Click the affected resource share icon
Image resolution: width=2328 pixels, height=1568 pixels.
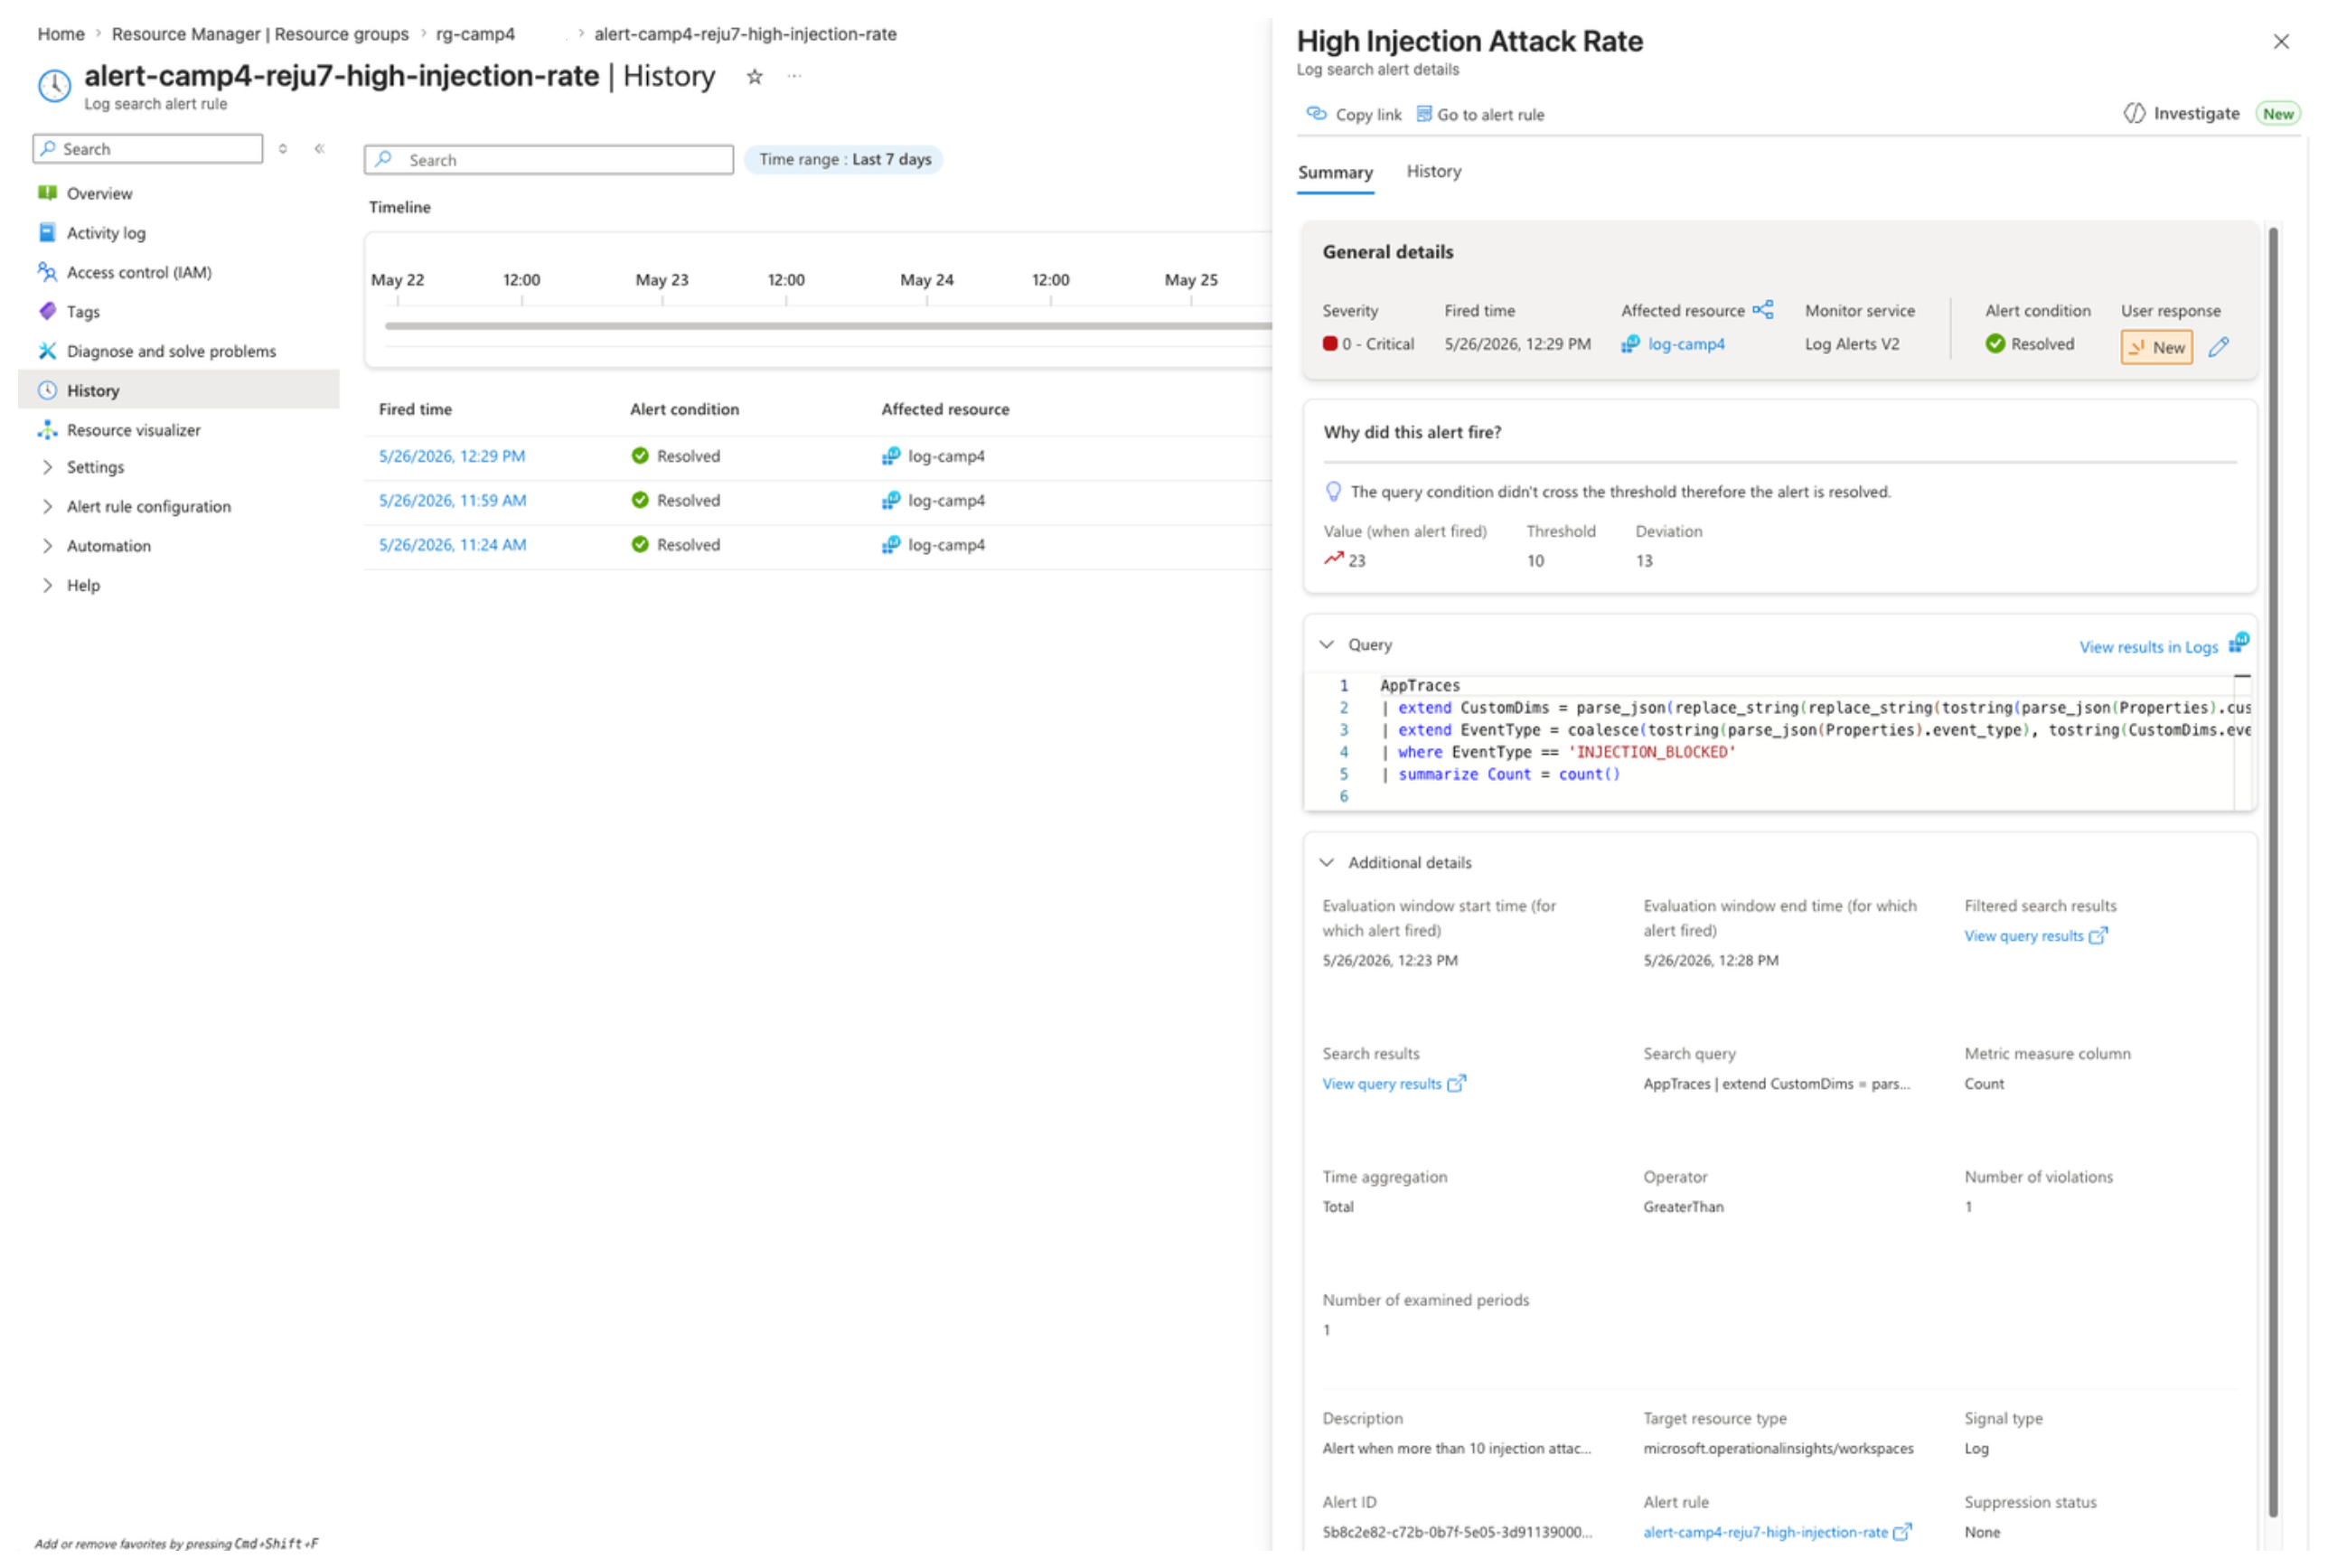(x=1763, y=310)
